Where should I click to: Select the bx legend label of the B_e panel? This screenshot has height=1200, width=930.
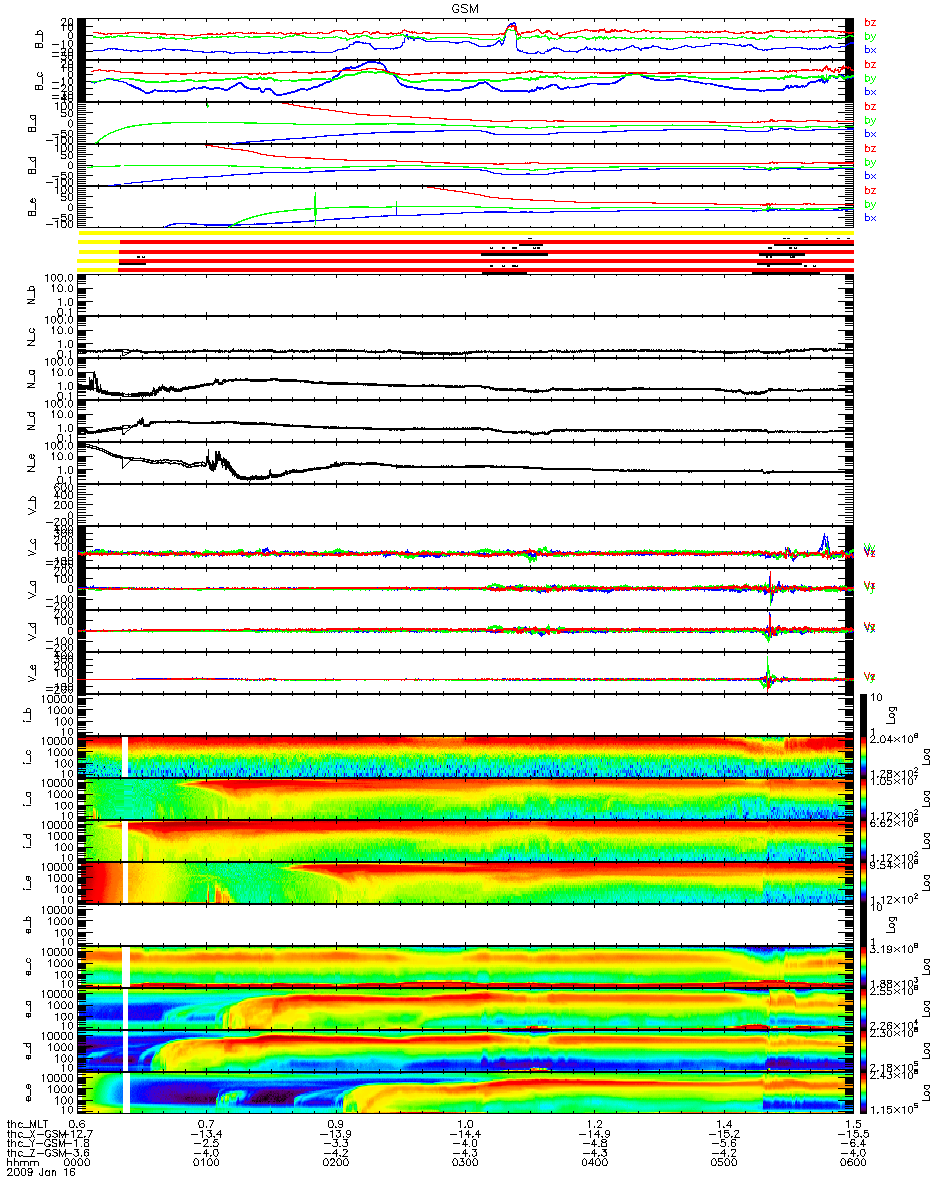(x=870, y=218)
